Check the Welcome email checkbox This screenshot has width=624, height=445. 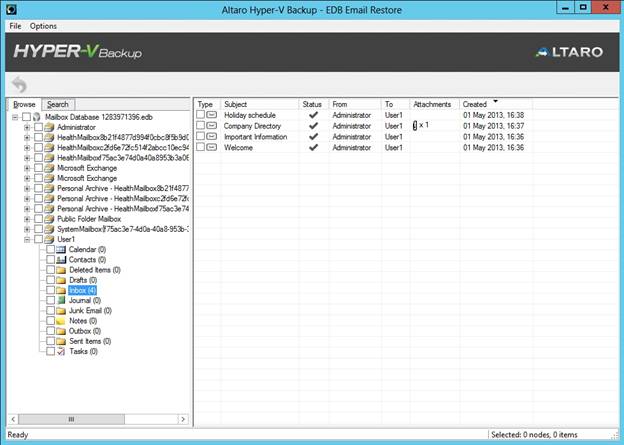(201, 147)
